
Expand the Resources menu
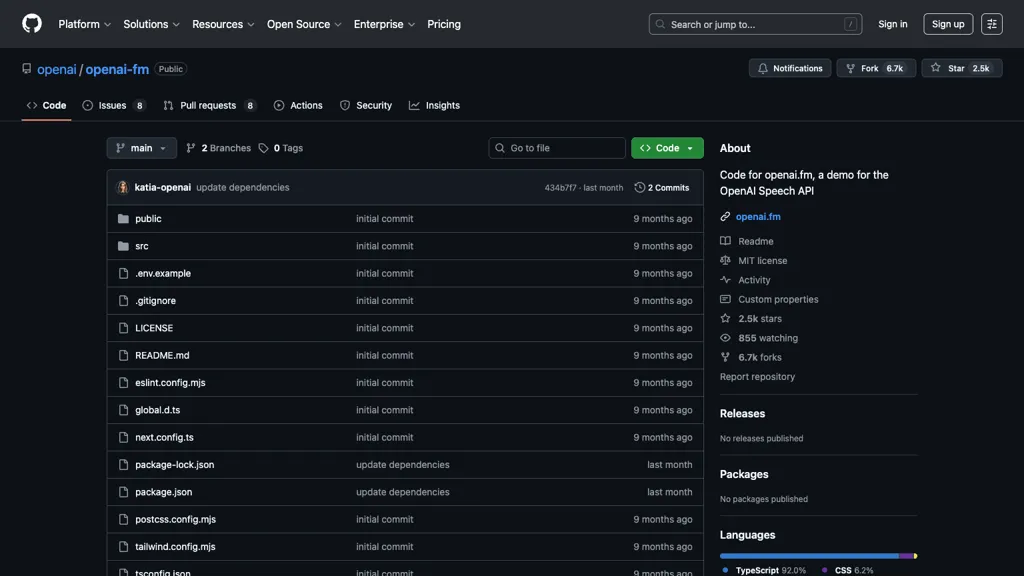tap(223, 24)
